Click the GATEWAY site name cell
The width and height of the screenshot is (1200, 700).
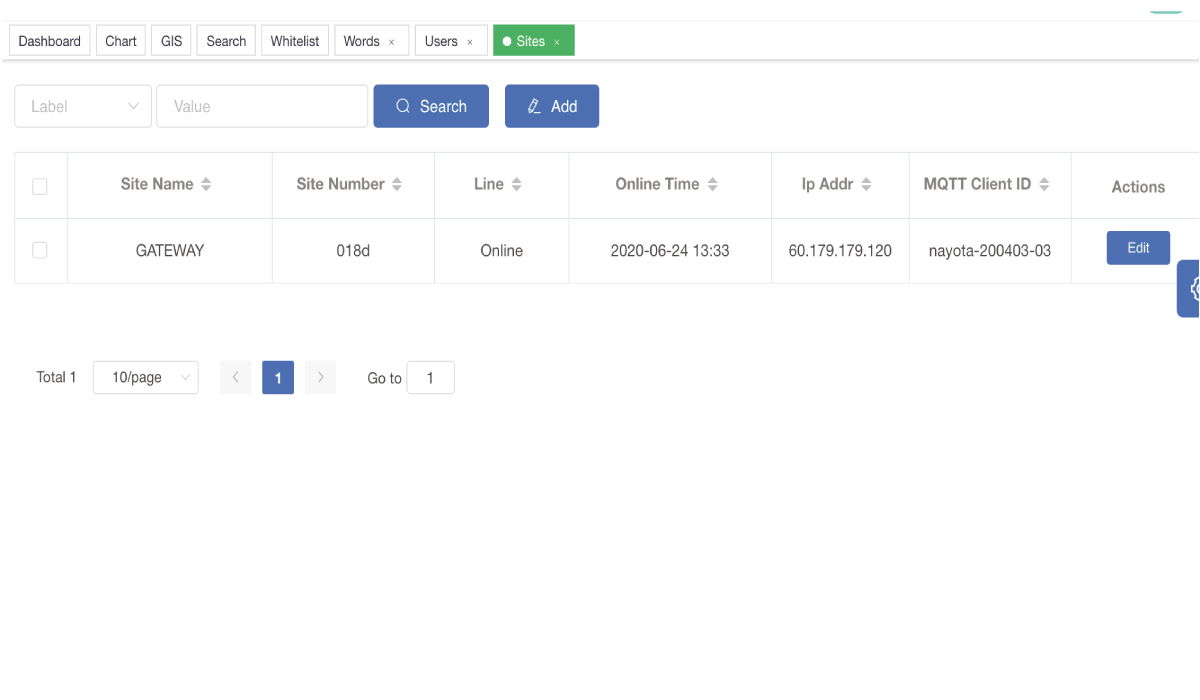(170, 251)
